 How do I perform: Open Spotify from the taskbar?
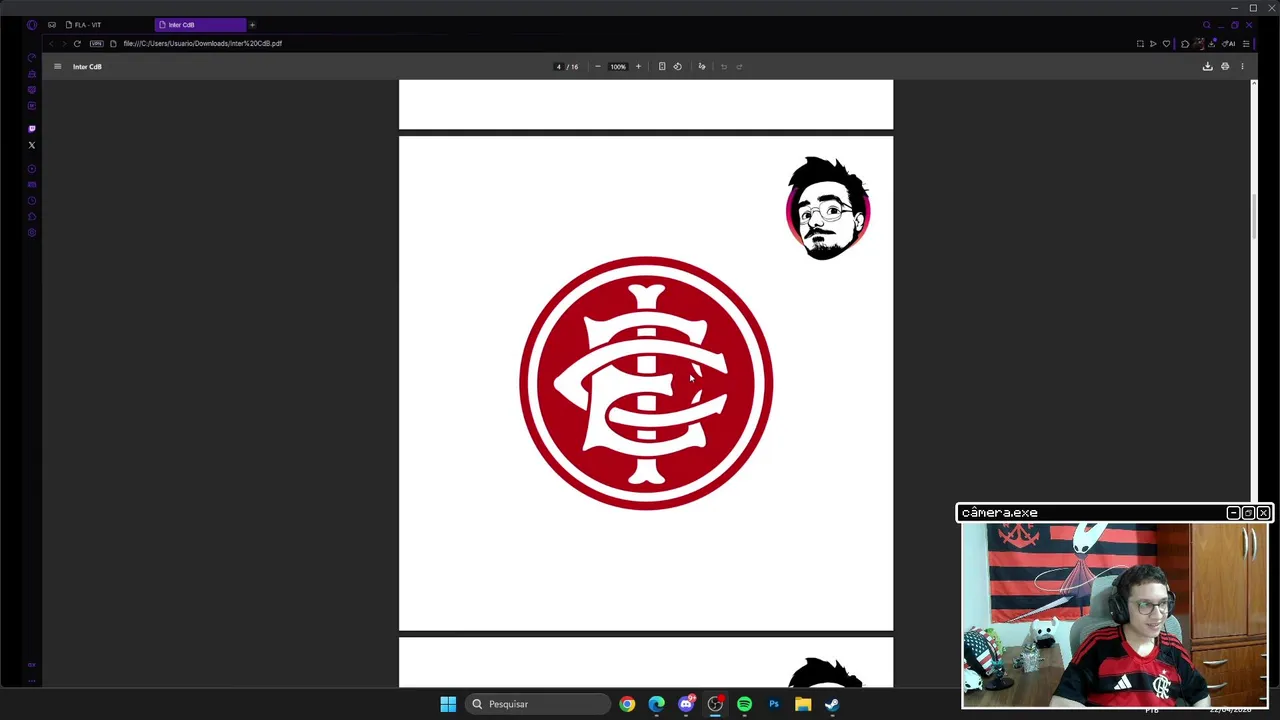coord(744,704)
